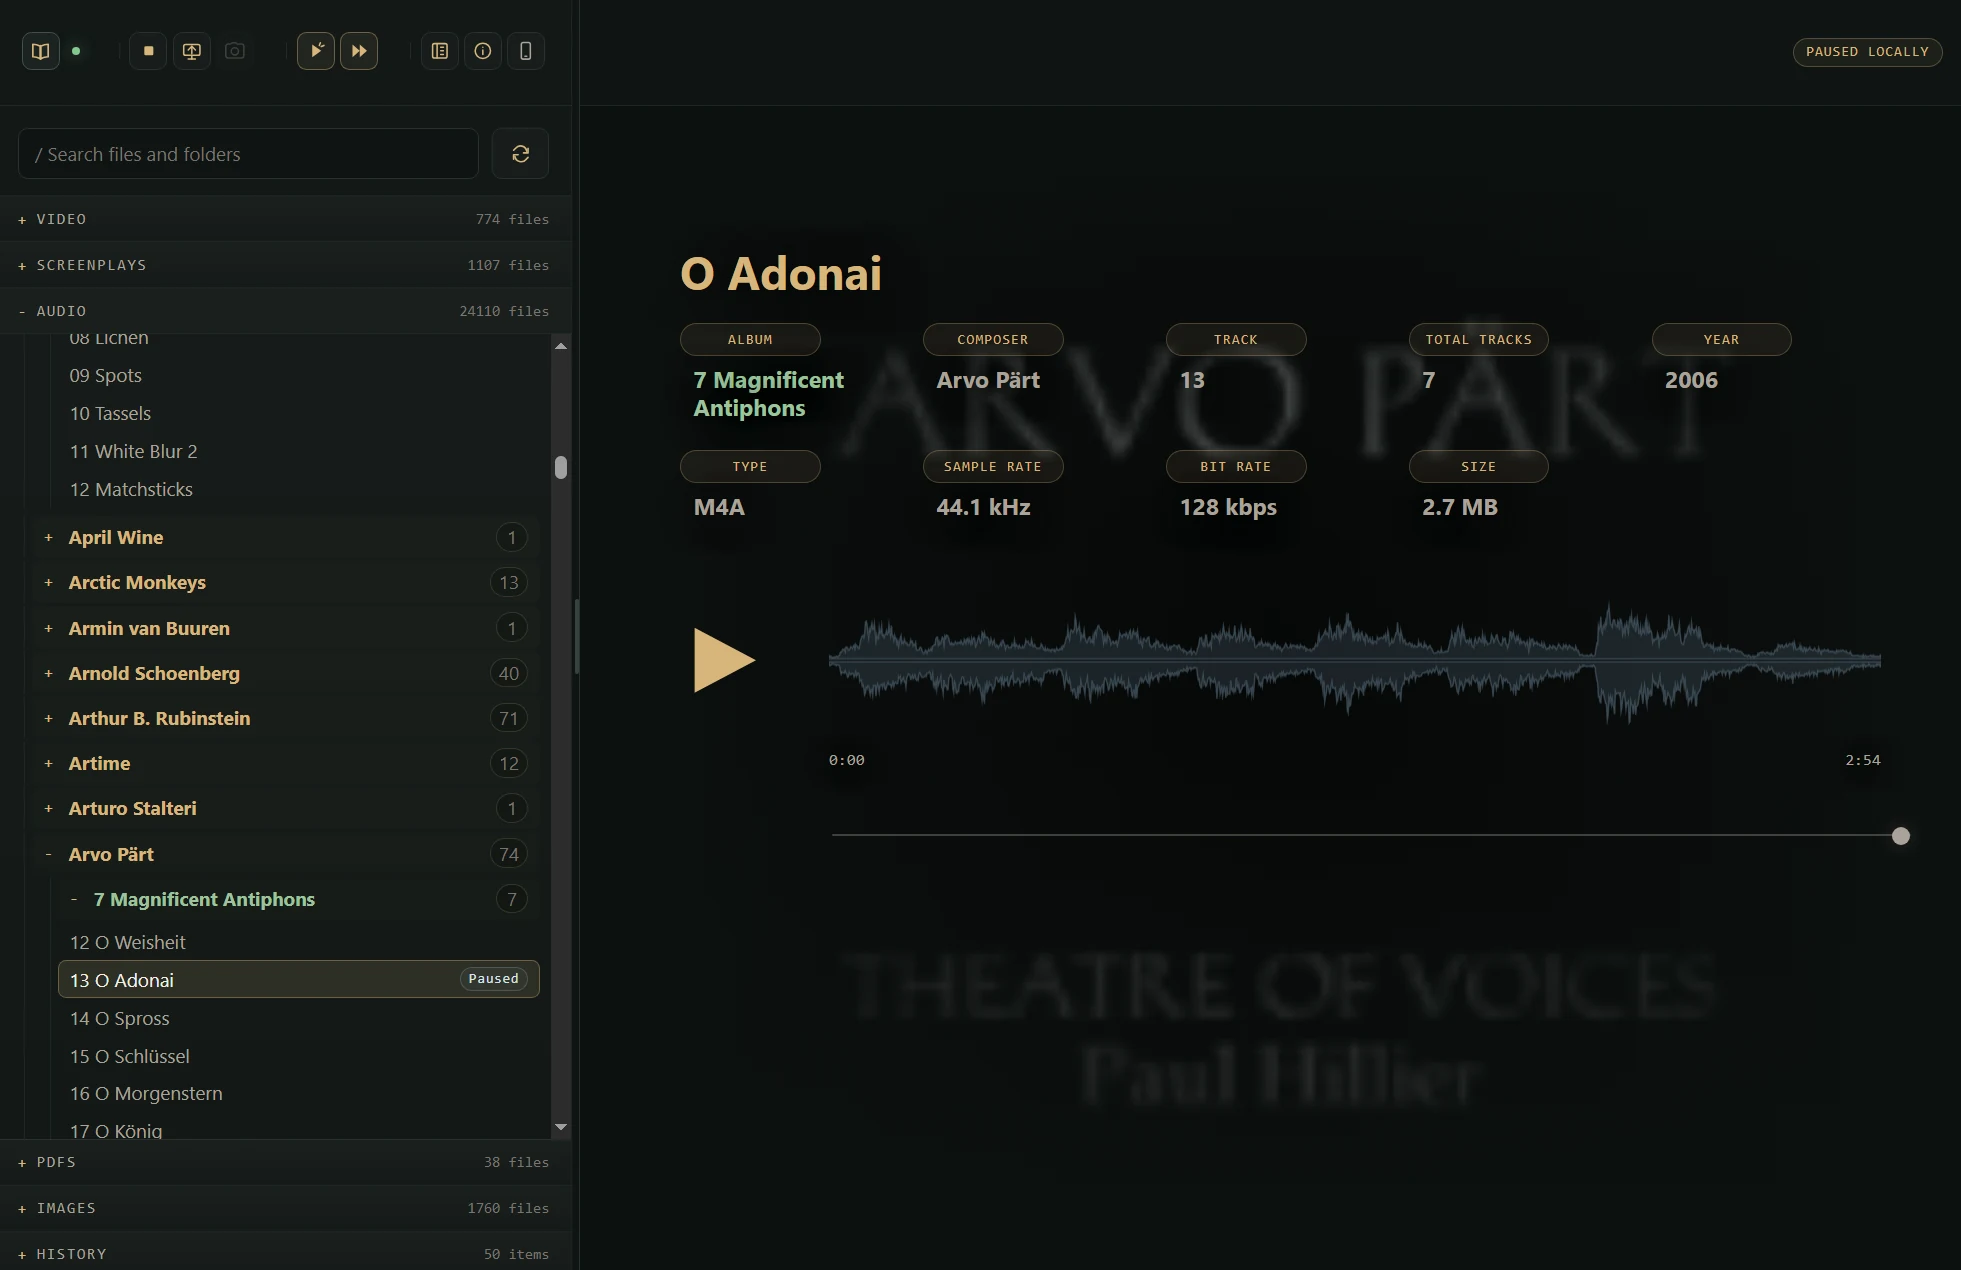Refresh the file list
Screen dimensions: 1961x1270
coord(520,154)
